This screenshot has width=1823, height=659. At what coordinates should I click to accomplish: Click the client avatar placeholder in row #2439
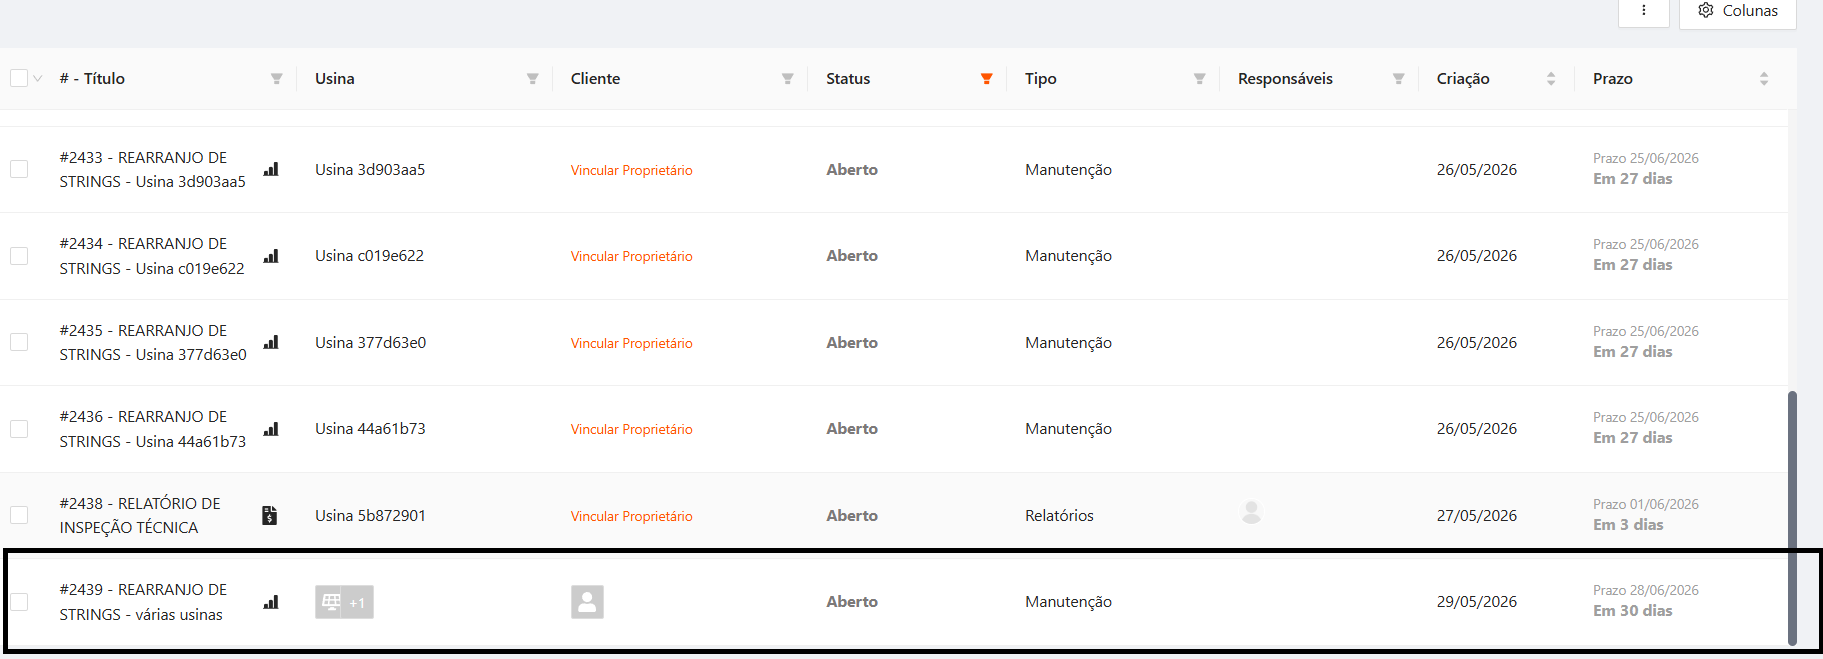(587, 602)
